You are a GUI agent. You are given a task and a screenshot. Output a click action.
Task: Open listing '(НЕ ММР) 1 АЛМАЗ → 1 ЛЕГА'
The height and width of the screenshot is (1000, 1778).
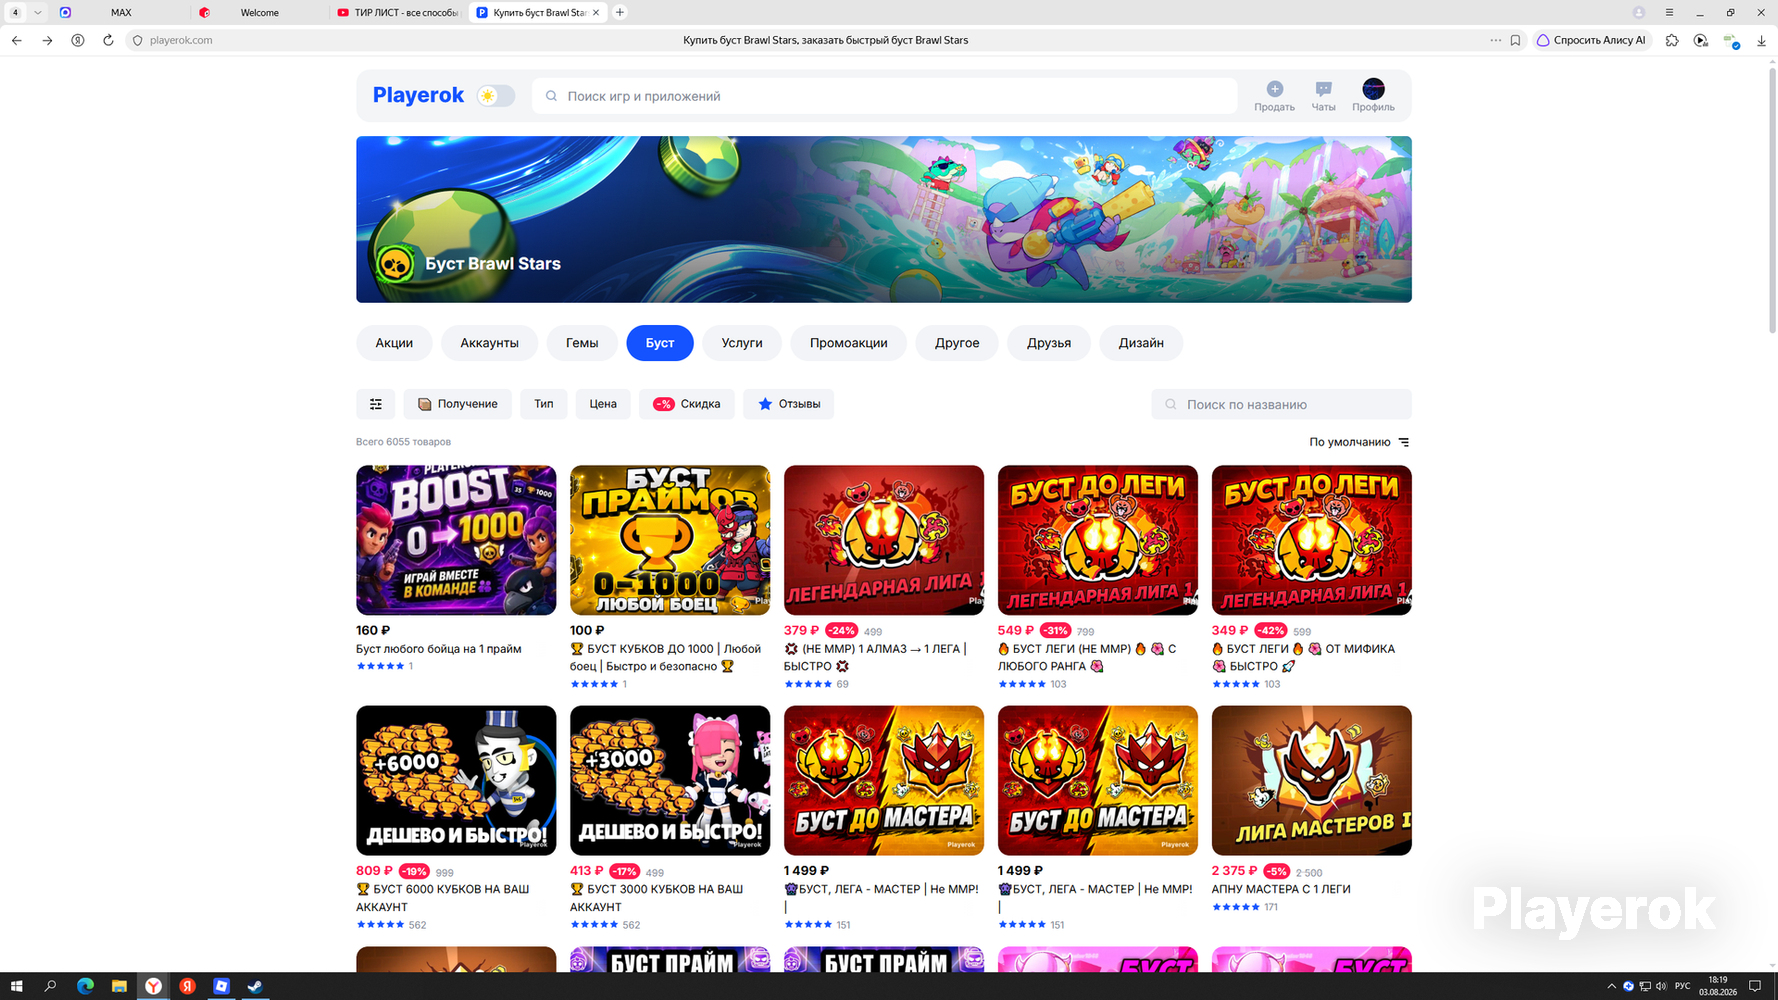[x=876, y=658]
